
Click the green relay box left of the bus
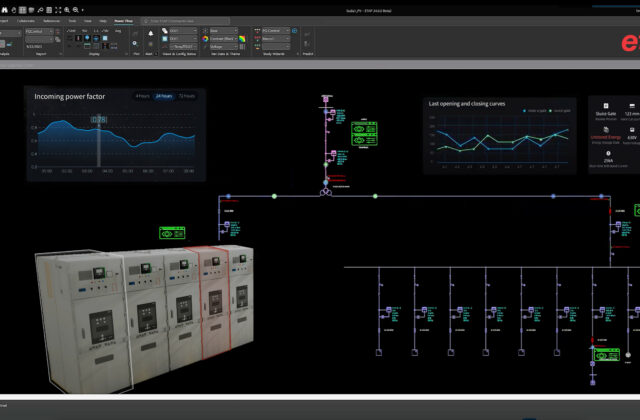point(172,234)
